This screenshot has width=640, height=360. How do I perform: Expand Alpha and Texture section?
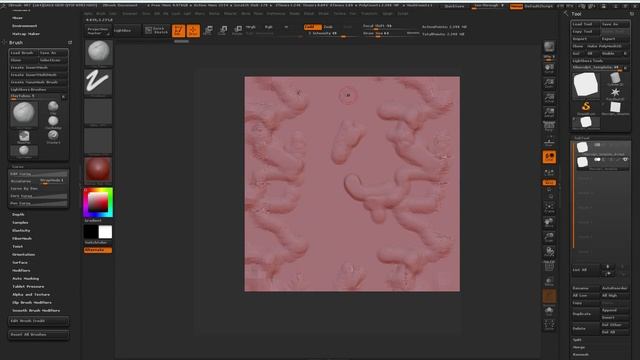click(x=31, y=294)
